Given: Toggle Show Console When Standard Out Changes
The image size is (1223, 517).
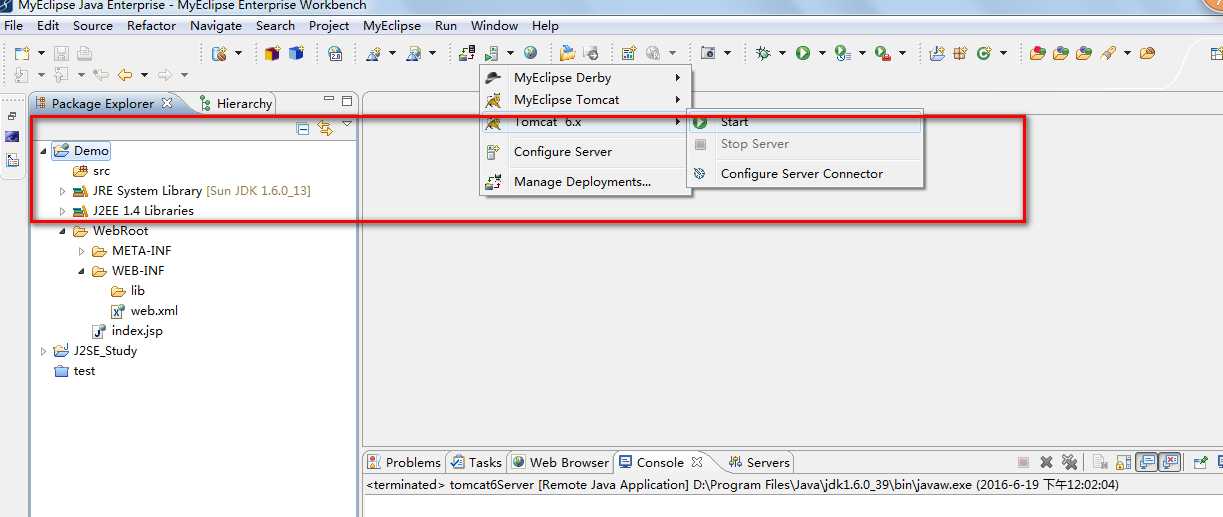Looking at the screenshot, I should (x=1147, y=462).
